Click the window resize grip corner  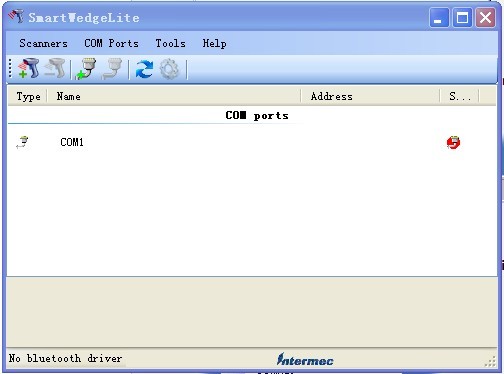pos(490,361)
